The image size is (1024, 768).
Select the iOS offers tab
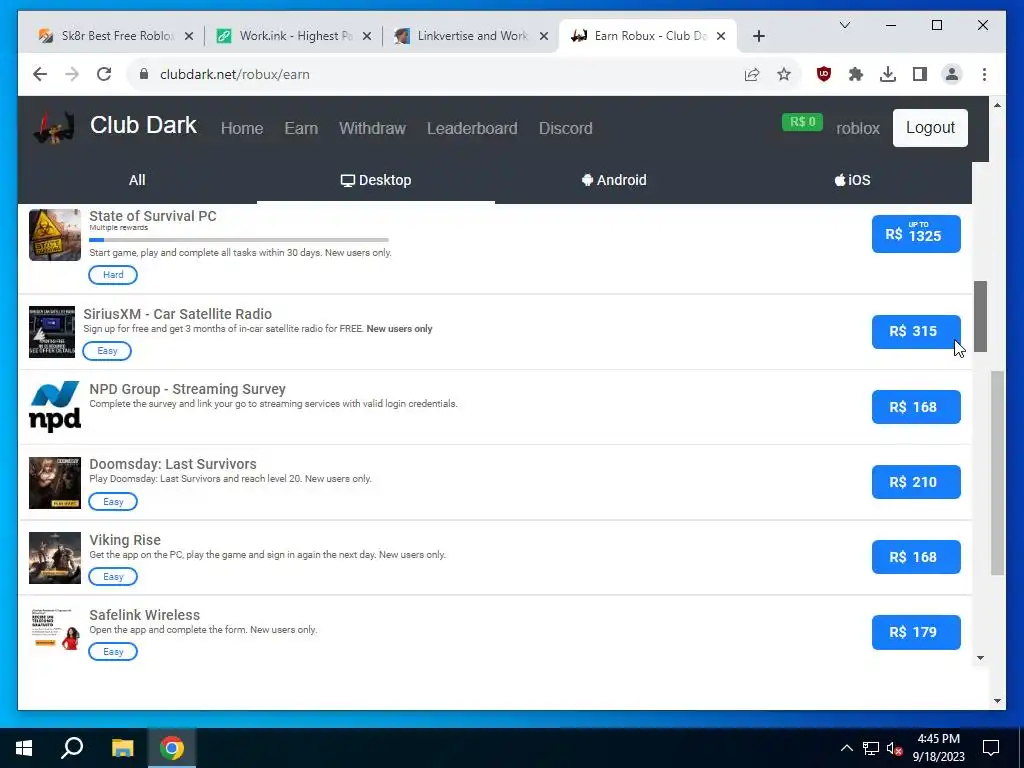[x=852, y=180]
